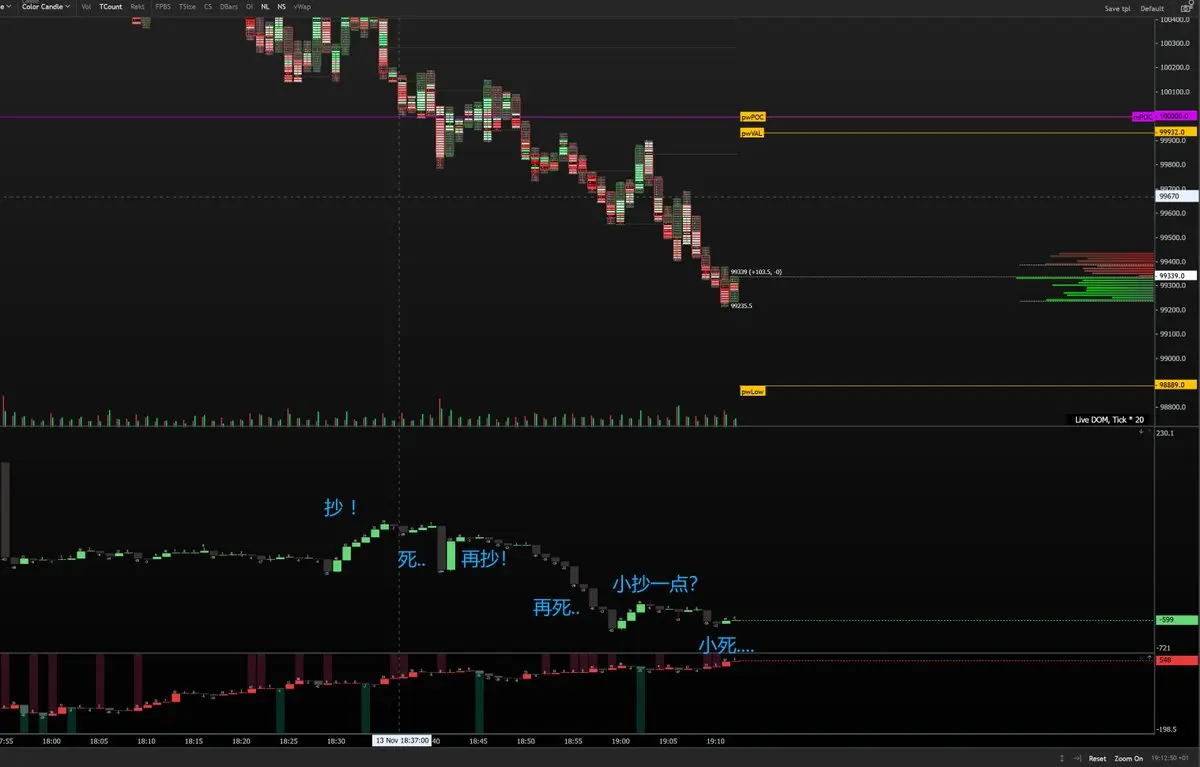Open the Color Candle style dropdown
This screenshot has width=1200, height=767.
46,6
